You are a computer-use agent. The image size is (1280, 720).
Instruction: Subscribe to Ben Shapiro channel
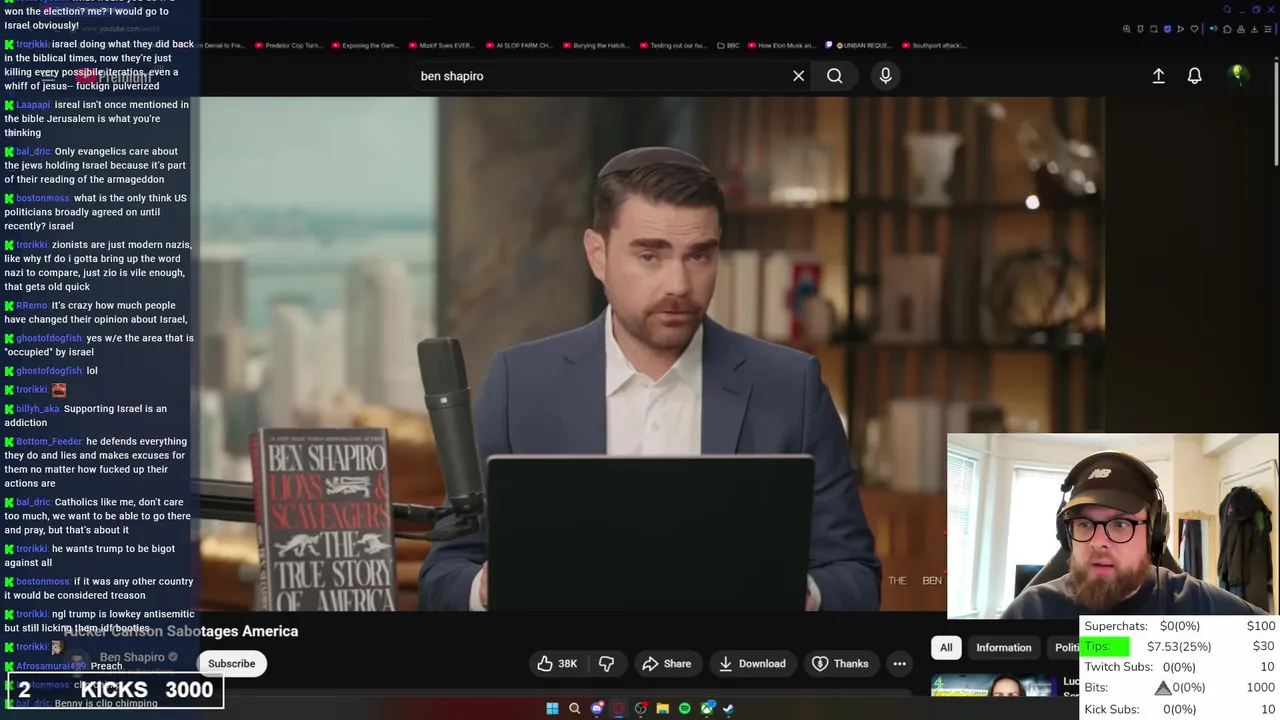pos(231,663)
